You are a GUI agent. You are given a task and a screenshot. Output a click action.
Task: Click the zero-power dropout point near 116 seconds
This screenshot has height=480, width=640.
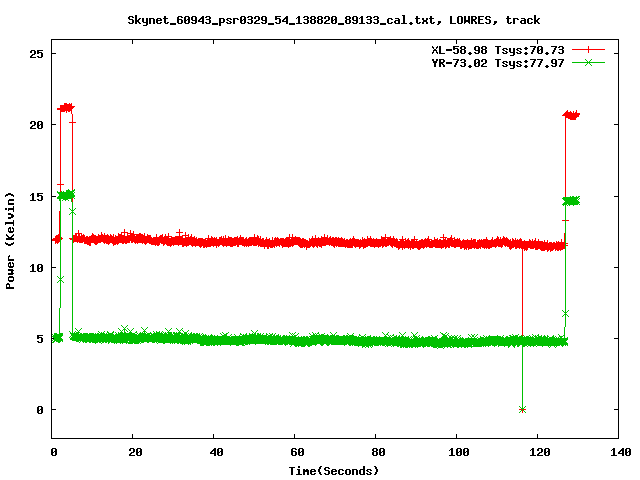pos(522,409)
